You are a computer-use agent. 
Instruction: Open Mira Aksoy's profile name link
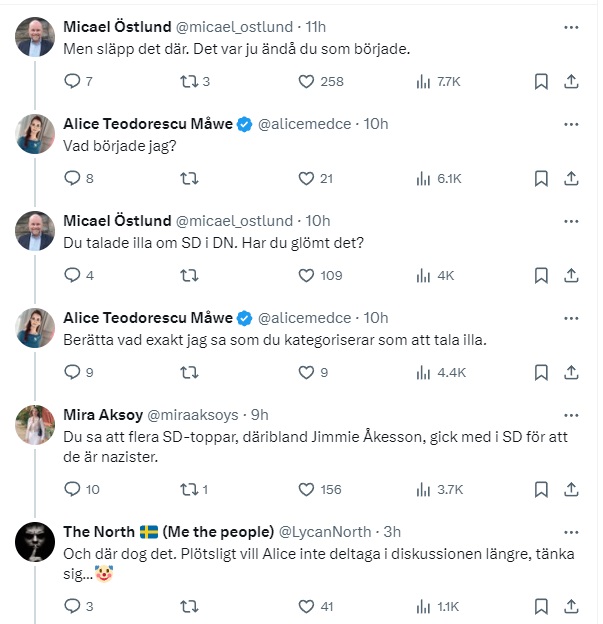[102, 414]
